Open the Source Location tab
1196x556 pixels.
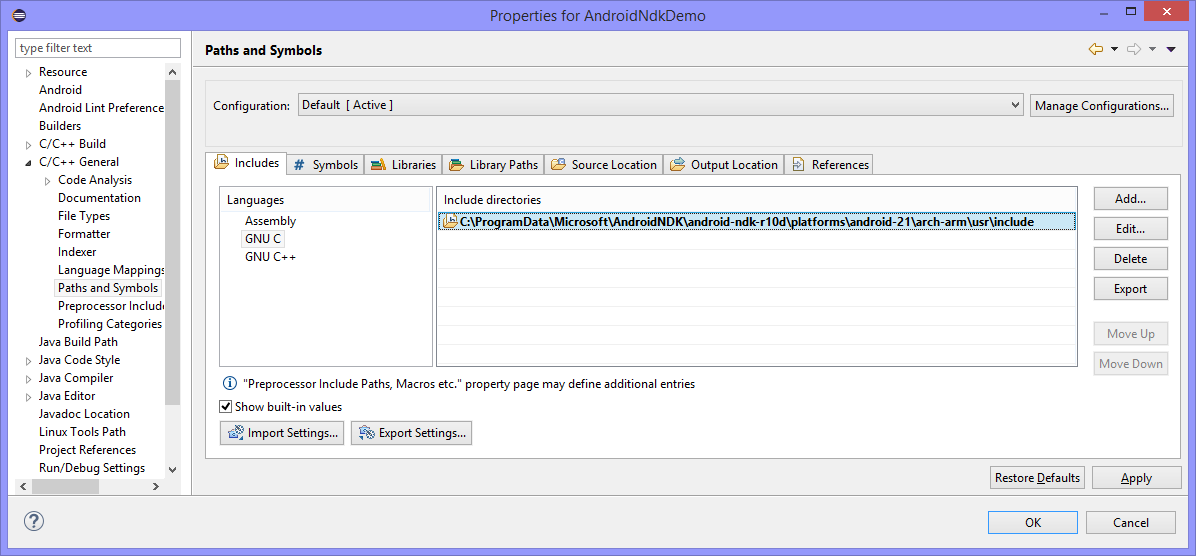[x=604, y=165]
